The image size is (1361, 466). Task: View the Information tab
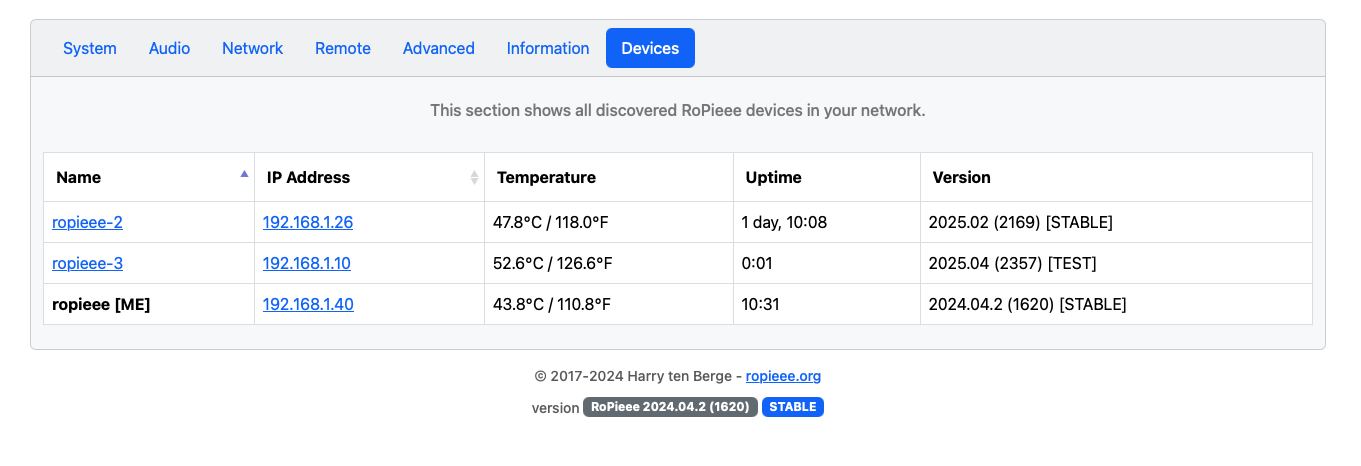548,48
